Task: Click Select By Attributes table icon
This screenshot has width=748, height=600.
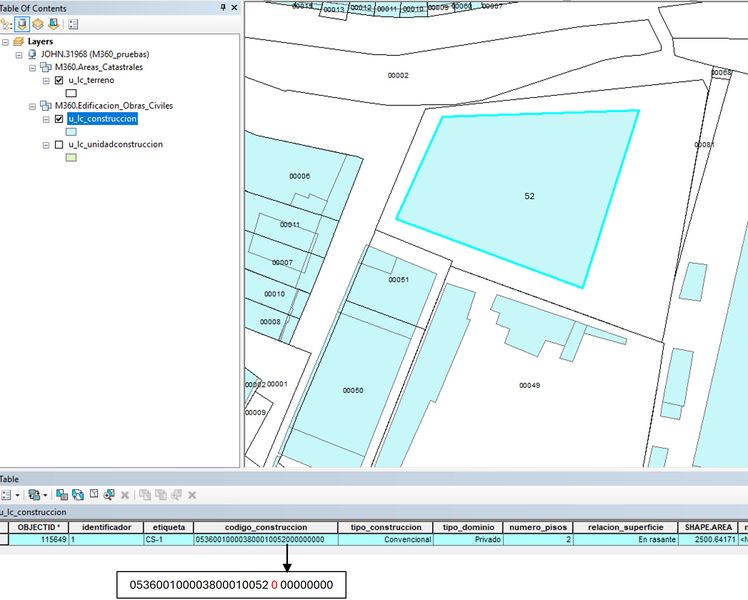Action: click(62, 495)
